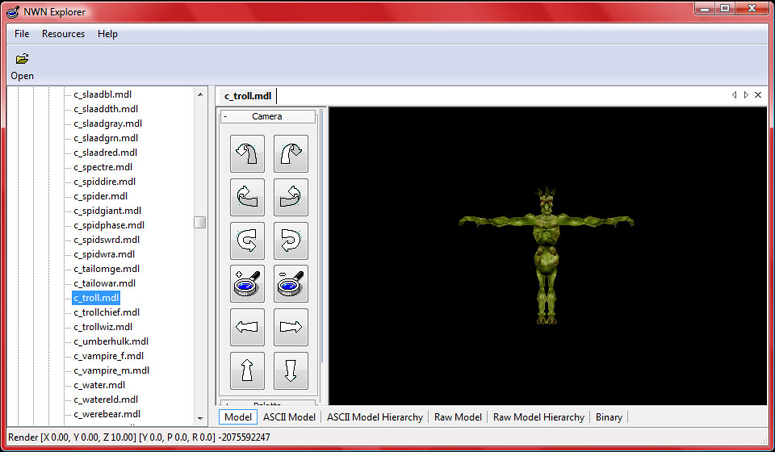Select c_umberhulk.mdl in the tree
Image resolution: width=775 pixels, height=452 pixels.
click(x=111, y=341)
